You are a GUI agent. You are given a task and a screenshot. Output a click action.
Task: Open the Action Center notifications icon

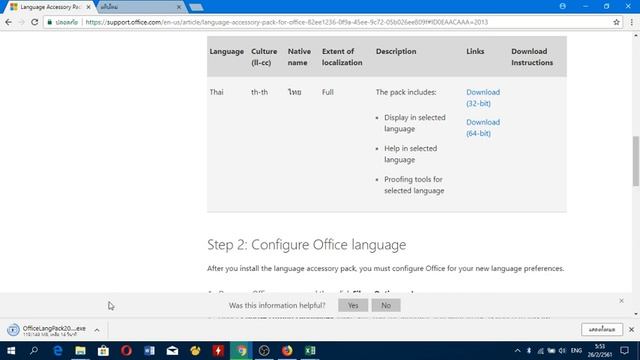click(624, 351)
